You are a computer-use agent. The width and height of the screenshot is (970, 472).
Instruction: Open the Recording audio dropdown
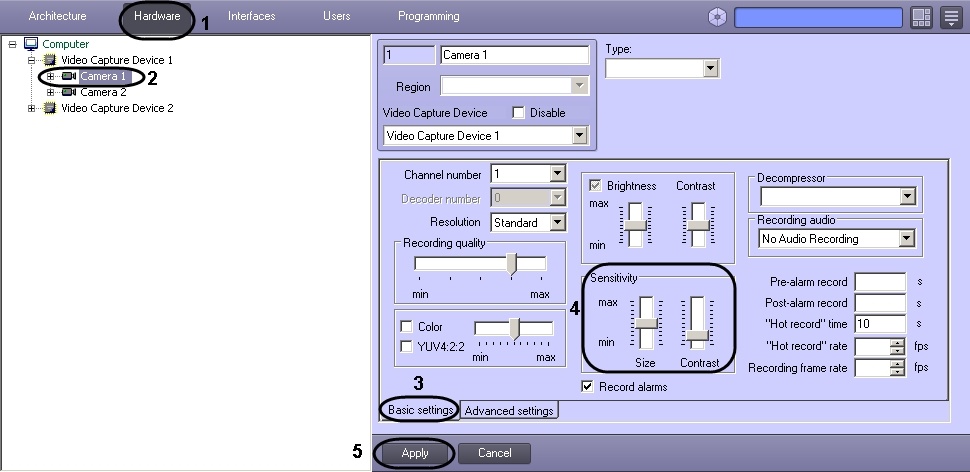[x=907, y=239]
